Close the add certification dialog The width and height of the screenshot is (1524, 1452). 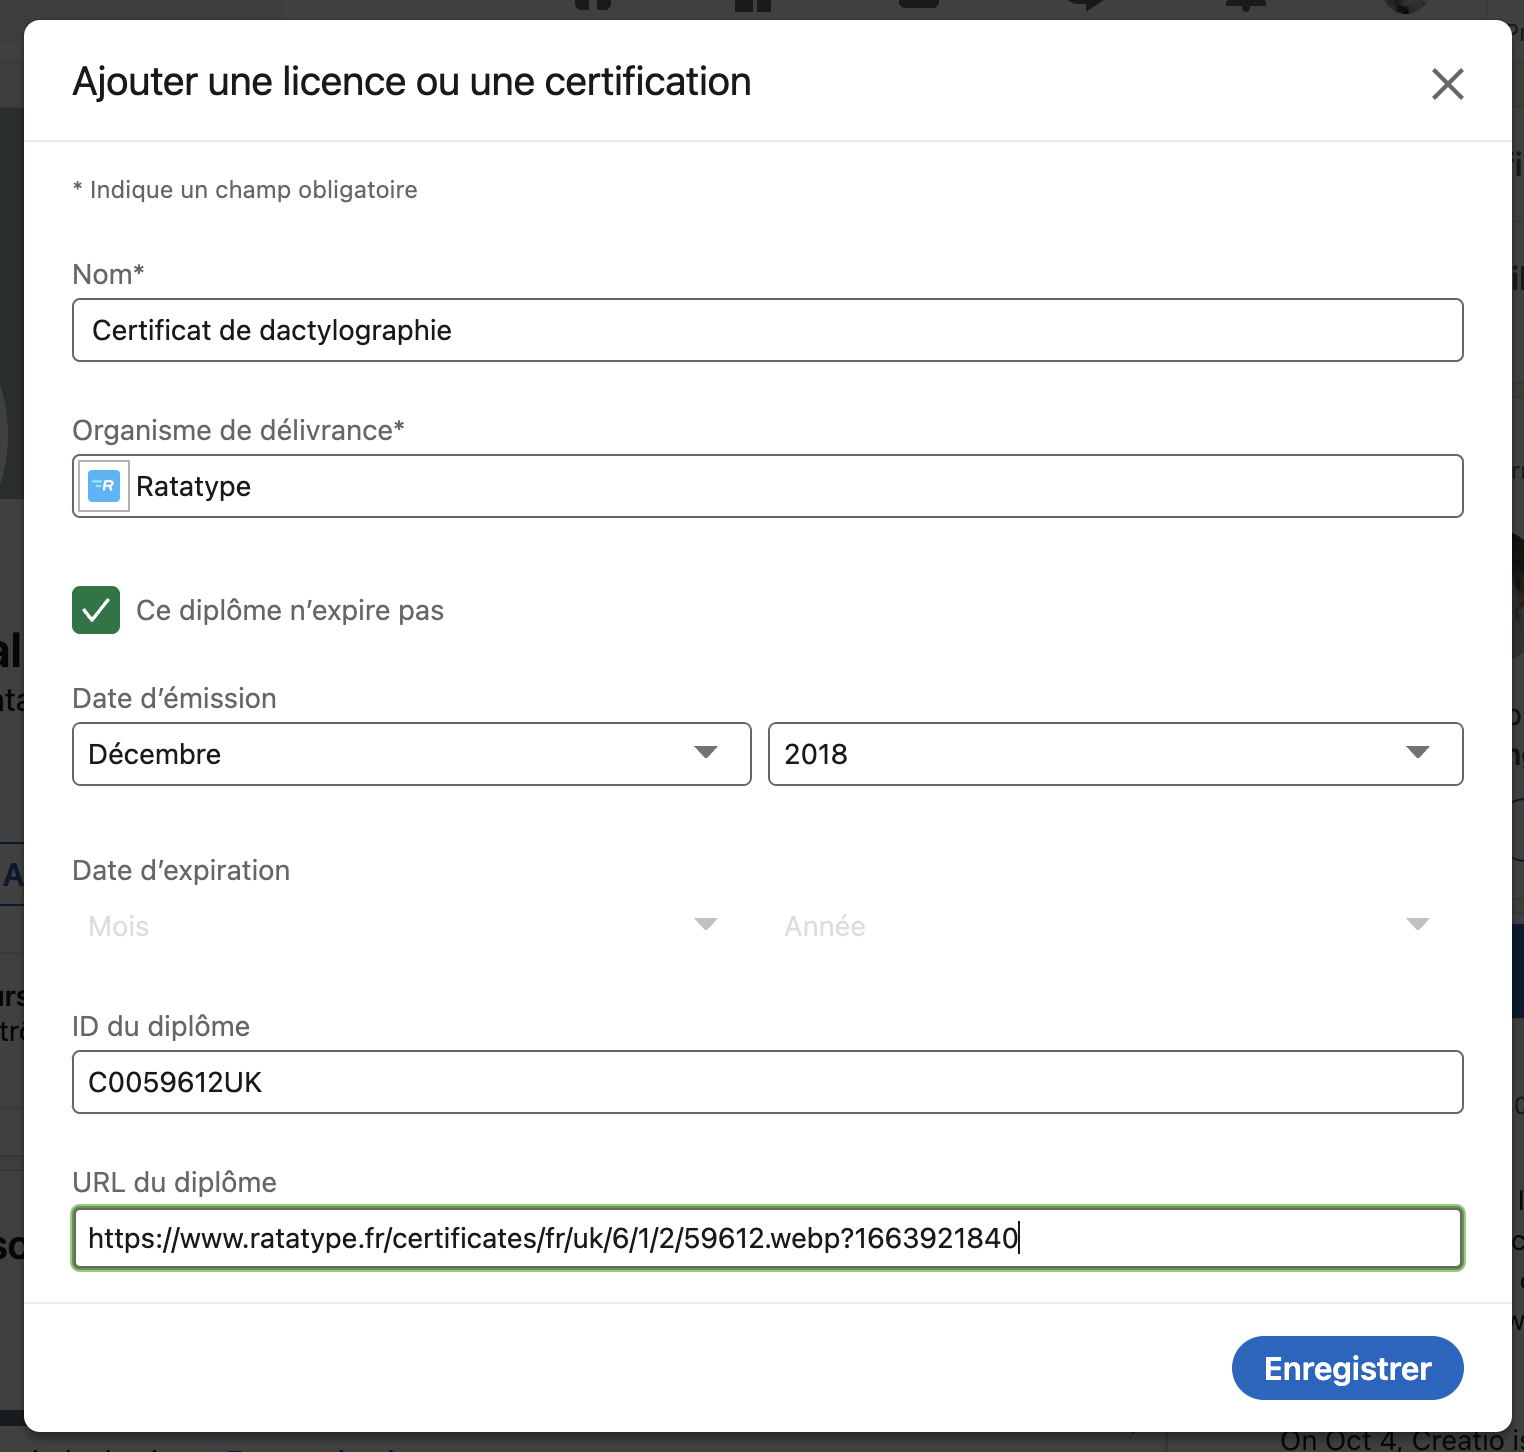pyautogui.click(x=1447, y=84)
